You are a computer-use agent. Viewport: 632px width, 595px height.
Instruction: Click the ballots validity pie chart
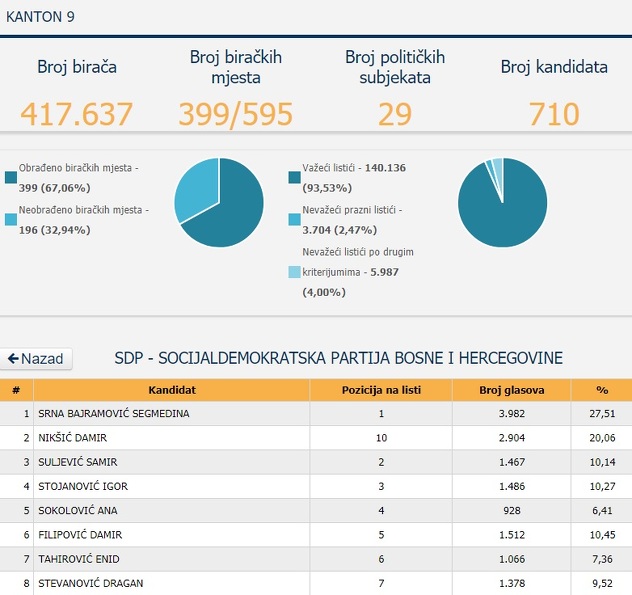coord(502,203)
